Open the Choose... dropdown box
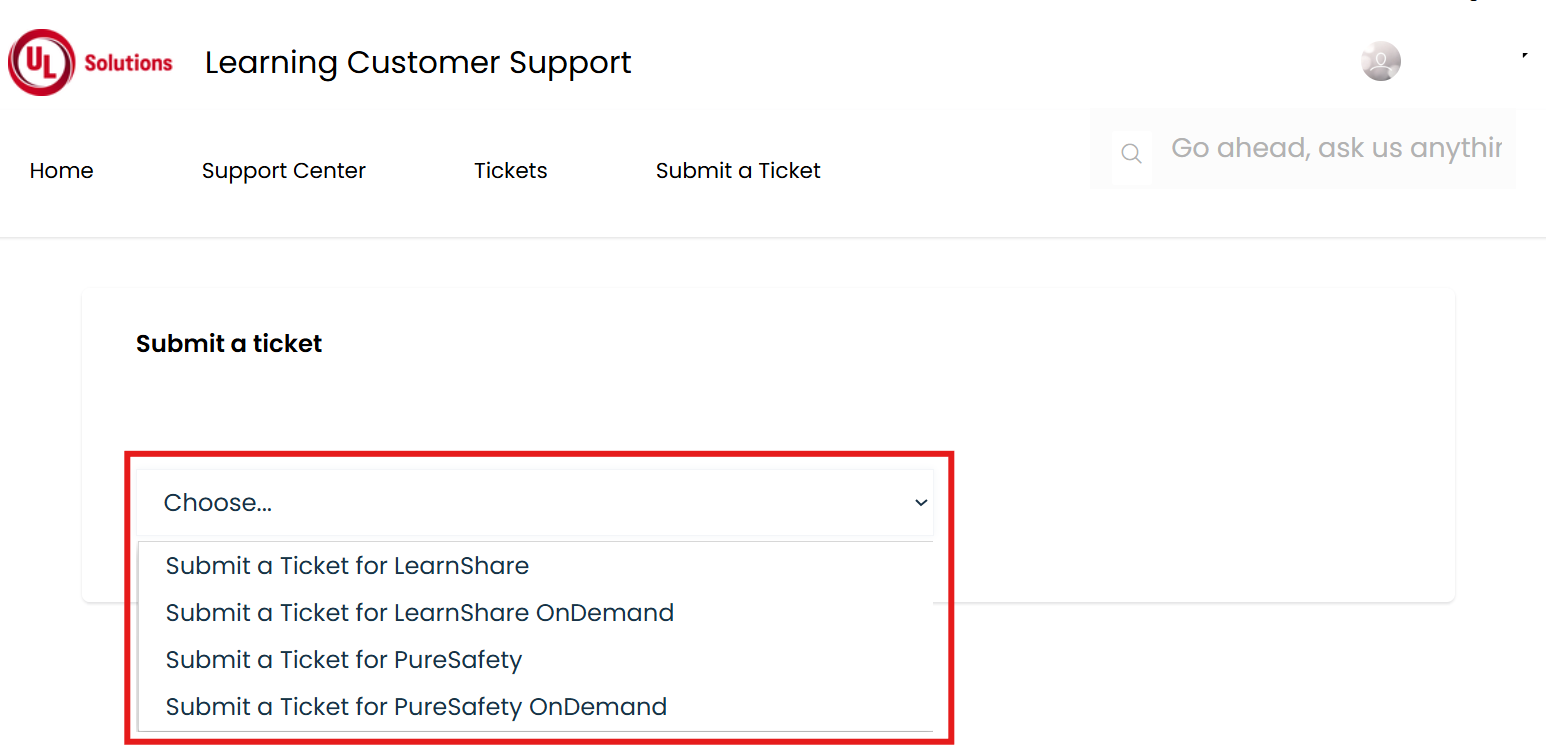The height and width of the screenshot is (745, 1546). [536, 502]
